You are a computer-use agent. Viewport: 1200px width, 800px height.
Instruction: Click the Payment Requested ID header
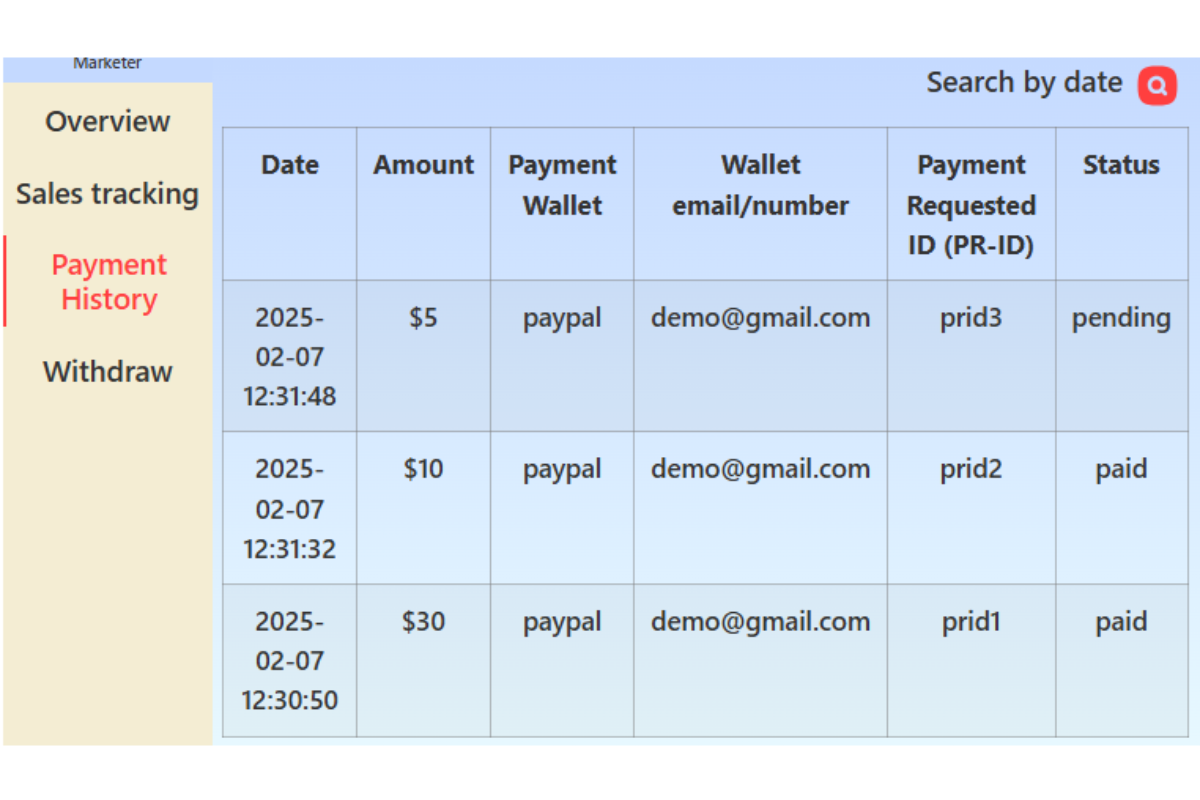(x=971, y=205)
